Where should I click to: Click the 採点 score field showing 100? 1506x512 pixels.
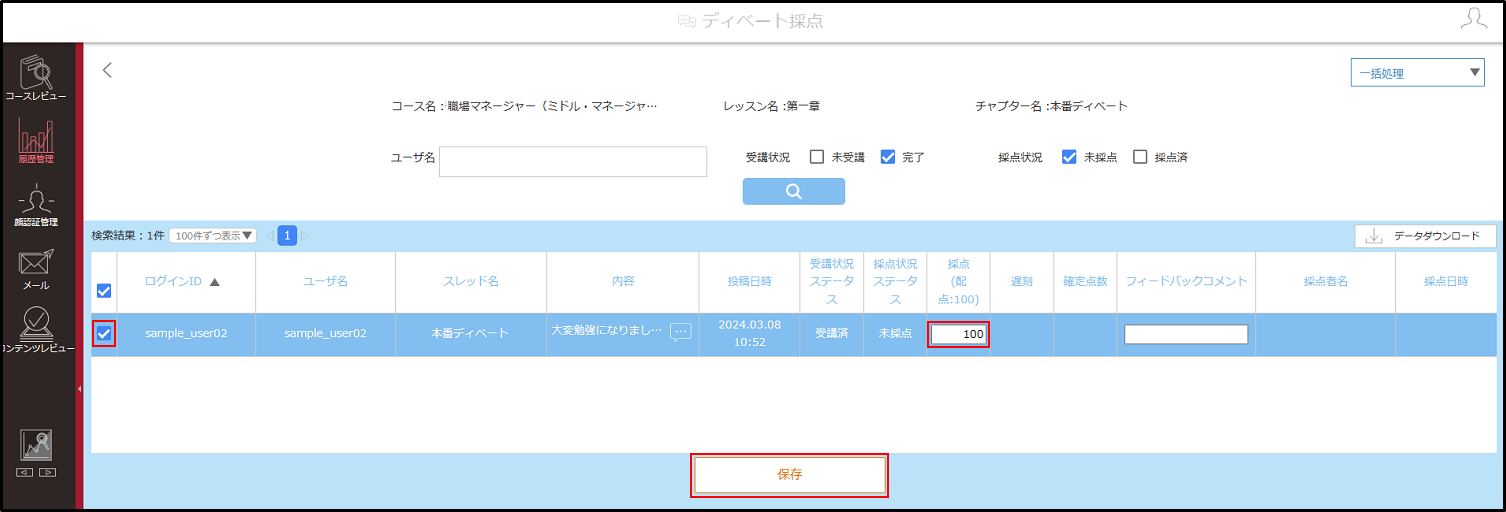[959, 334]
